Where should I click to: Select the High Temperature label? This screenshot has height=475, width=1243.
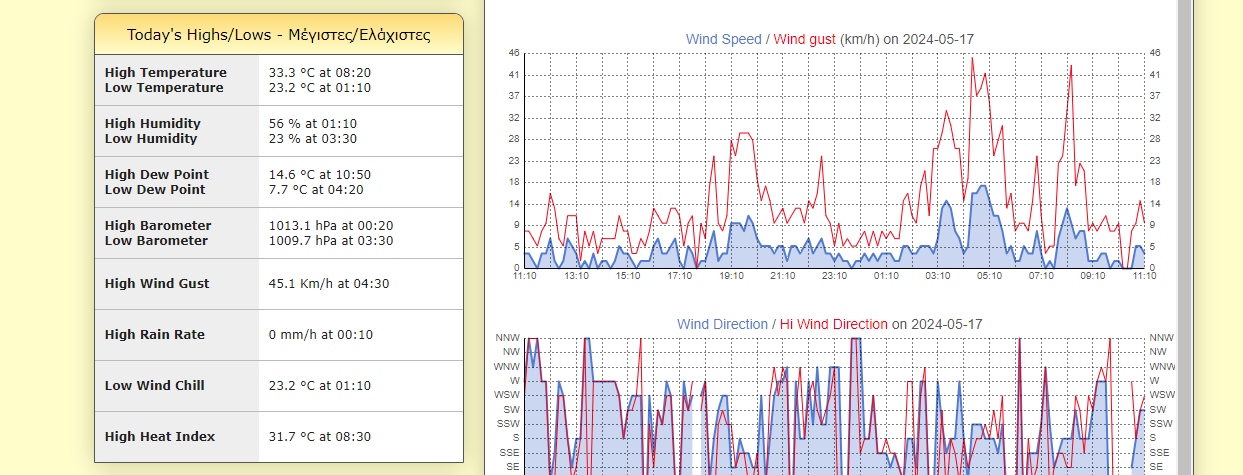(166, 73)
